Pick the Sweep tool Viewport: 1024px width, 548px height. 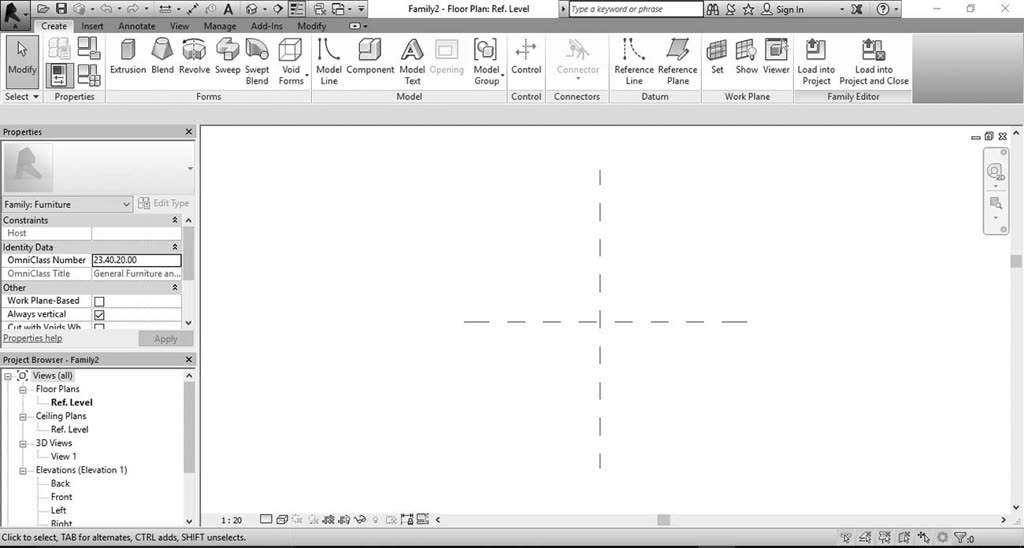(x=227, y=57)
